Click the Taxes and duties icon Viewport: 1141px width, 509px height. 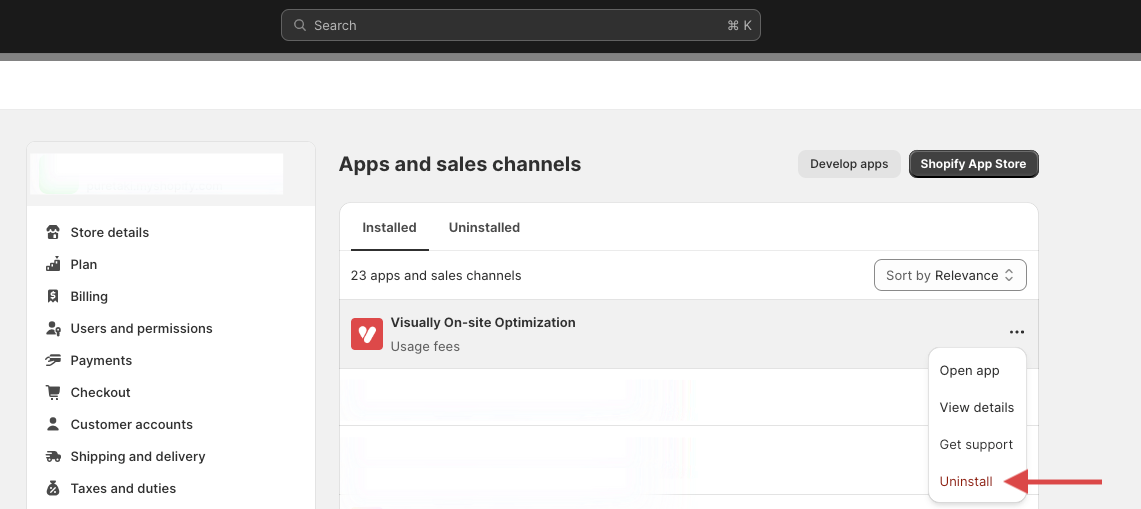point(52,489)
